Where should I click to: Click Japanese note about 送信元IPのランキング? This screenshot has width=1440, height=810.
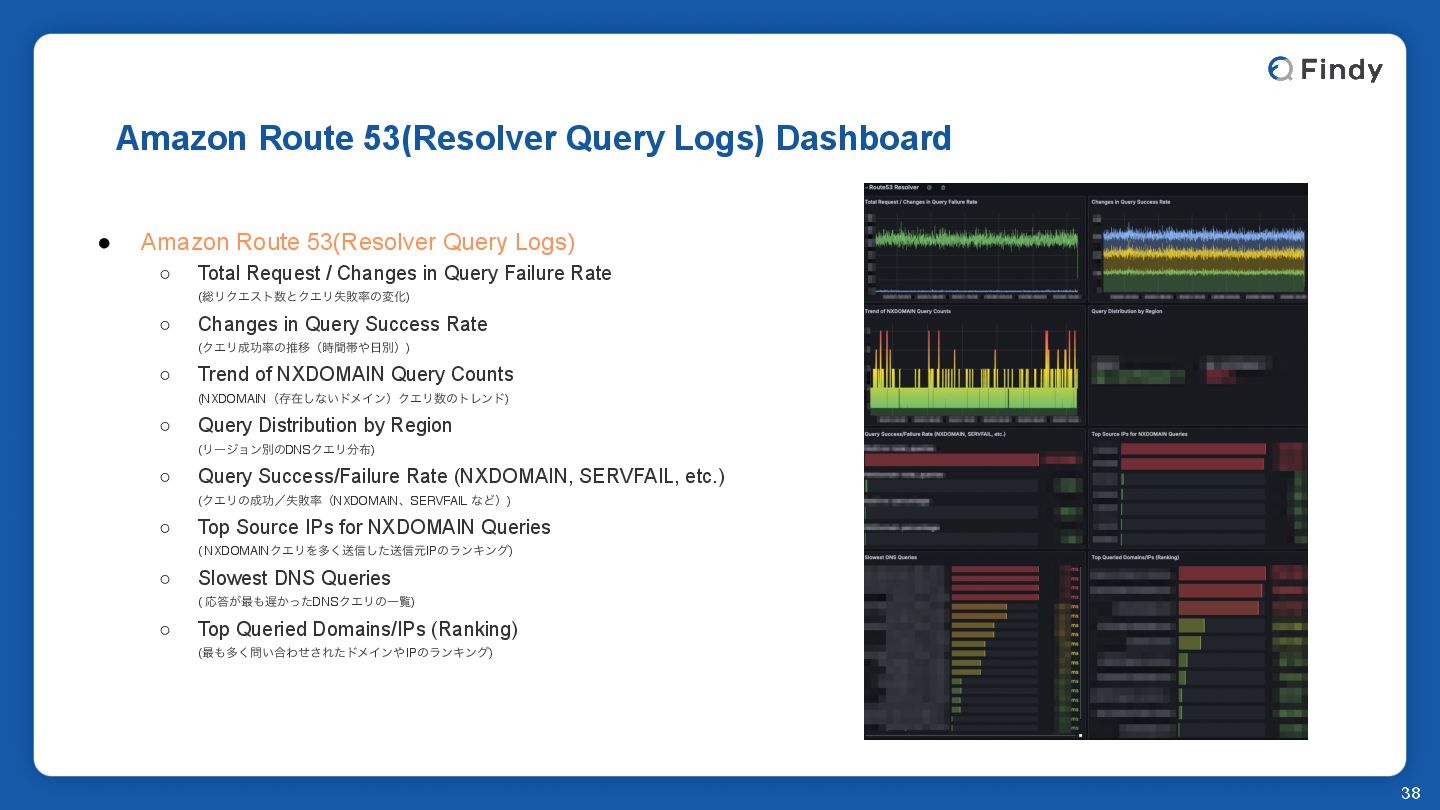[x=355, y=551]
